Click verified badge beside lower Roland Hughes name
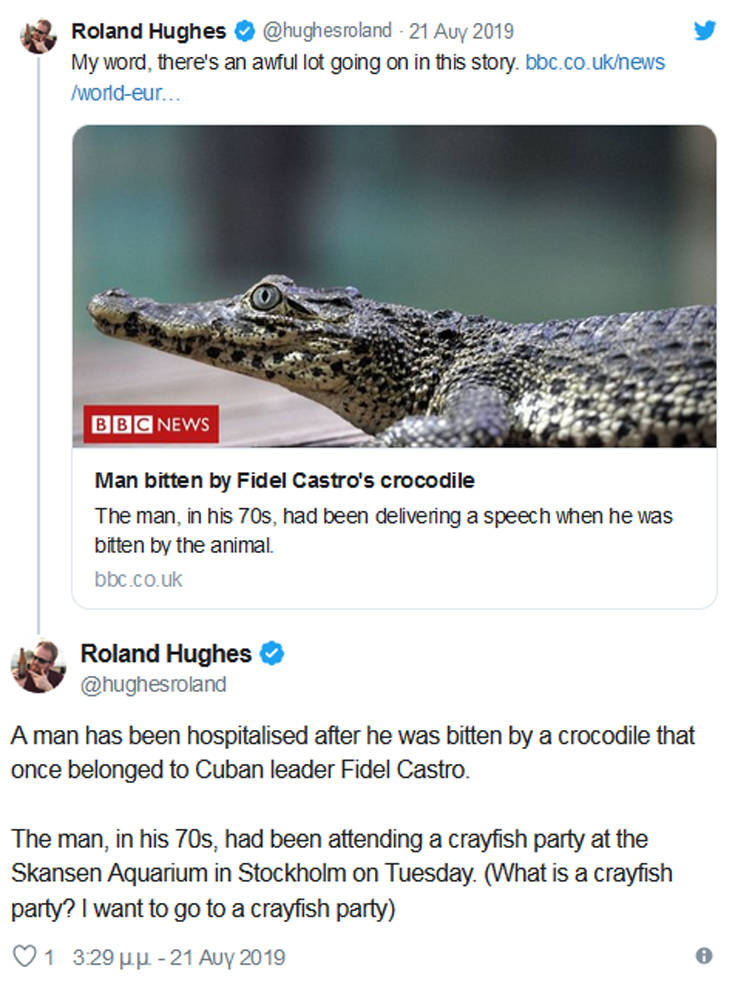The image size is (735, 985). coord(272,654)
